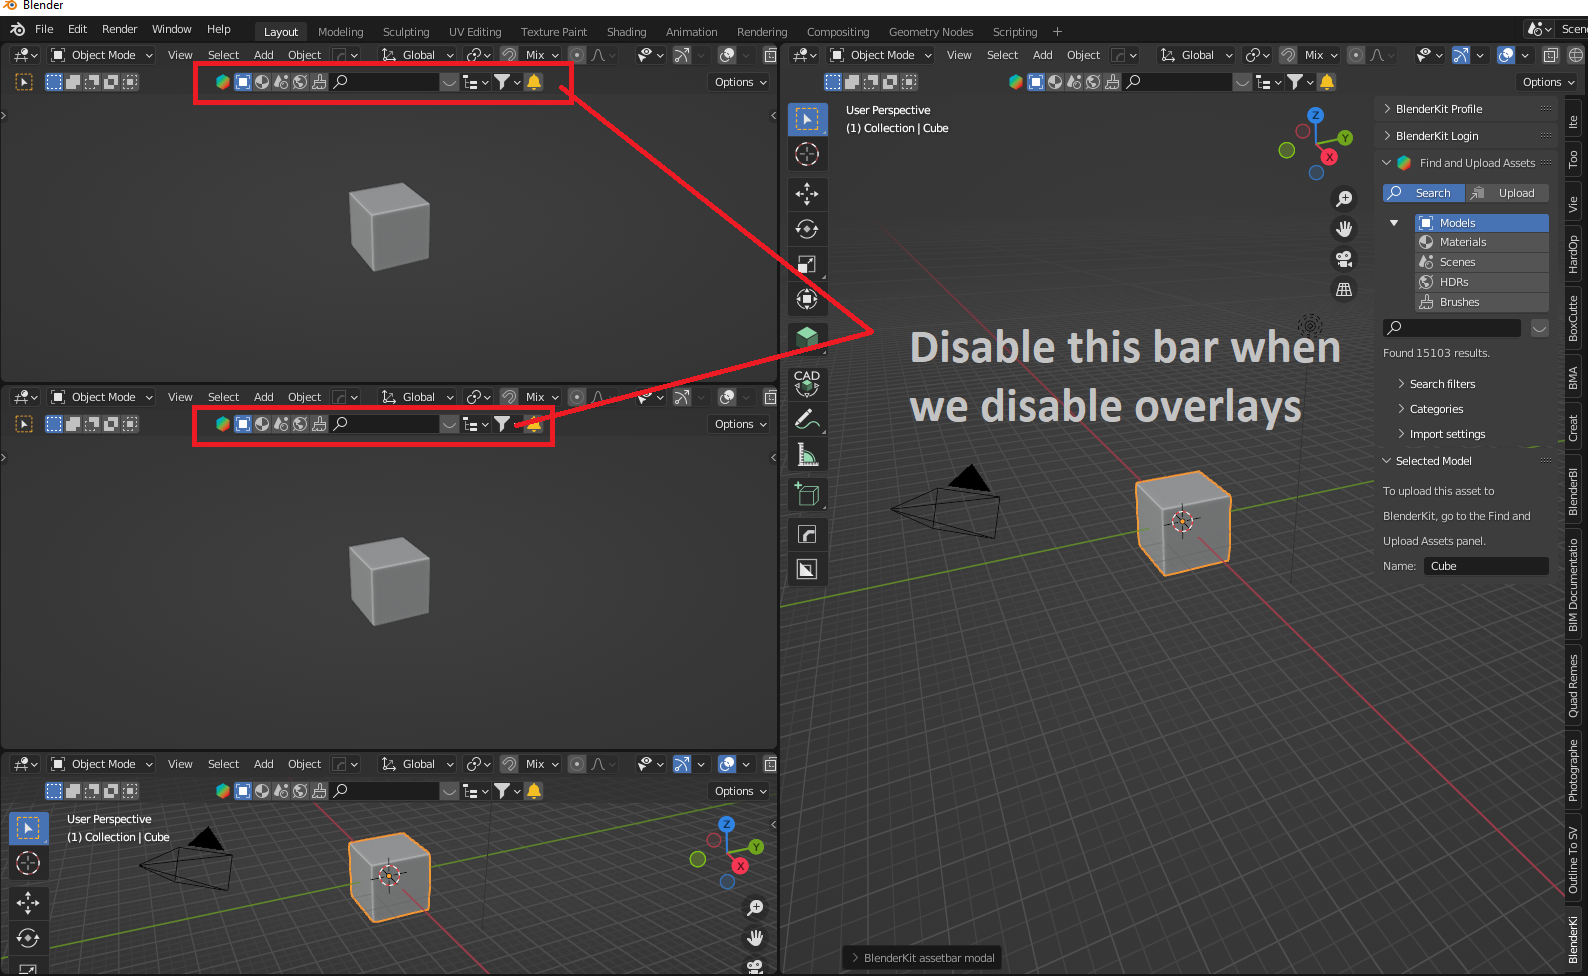The width and height of the screenshot is (1588, 976).
Task: Toggle Show Overlays in right viewport header
Action: [1506, 55]
